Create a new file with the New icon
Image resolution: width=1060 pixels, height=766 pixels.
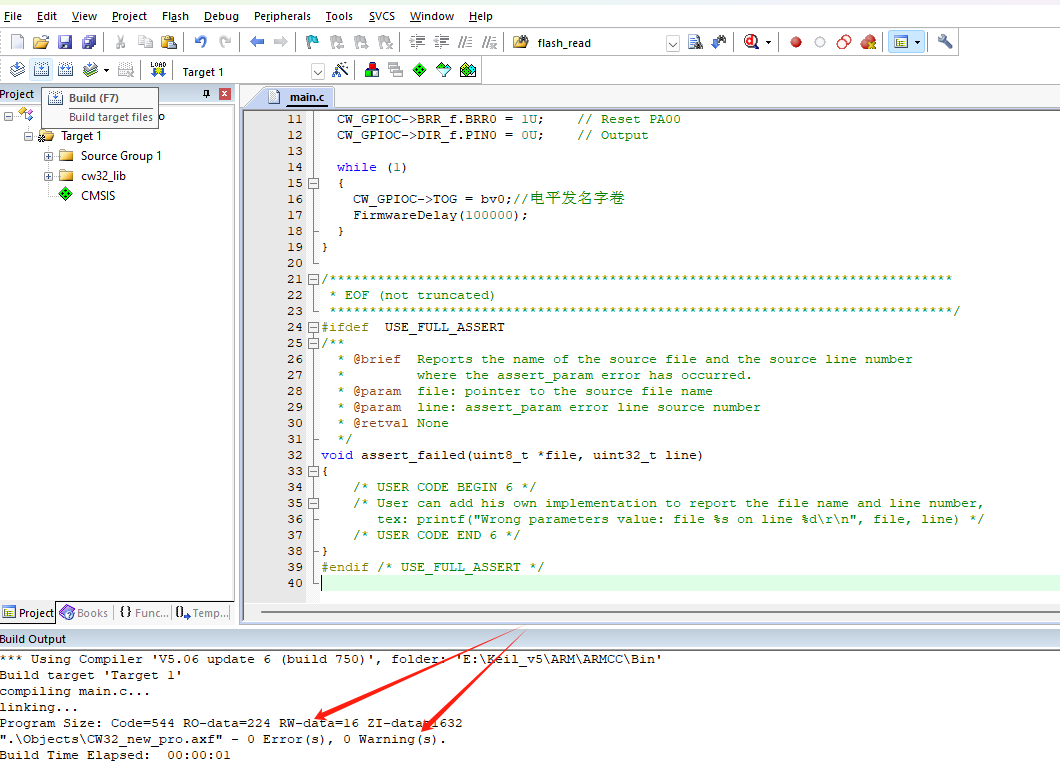click(18, 43)
